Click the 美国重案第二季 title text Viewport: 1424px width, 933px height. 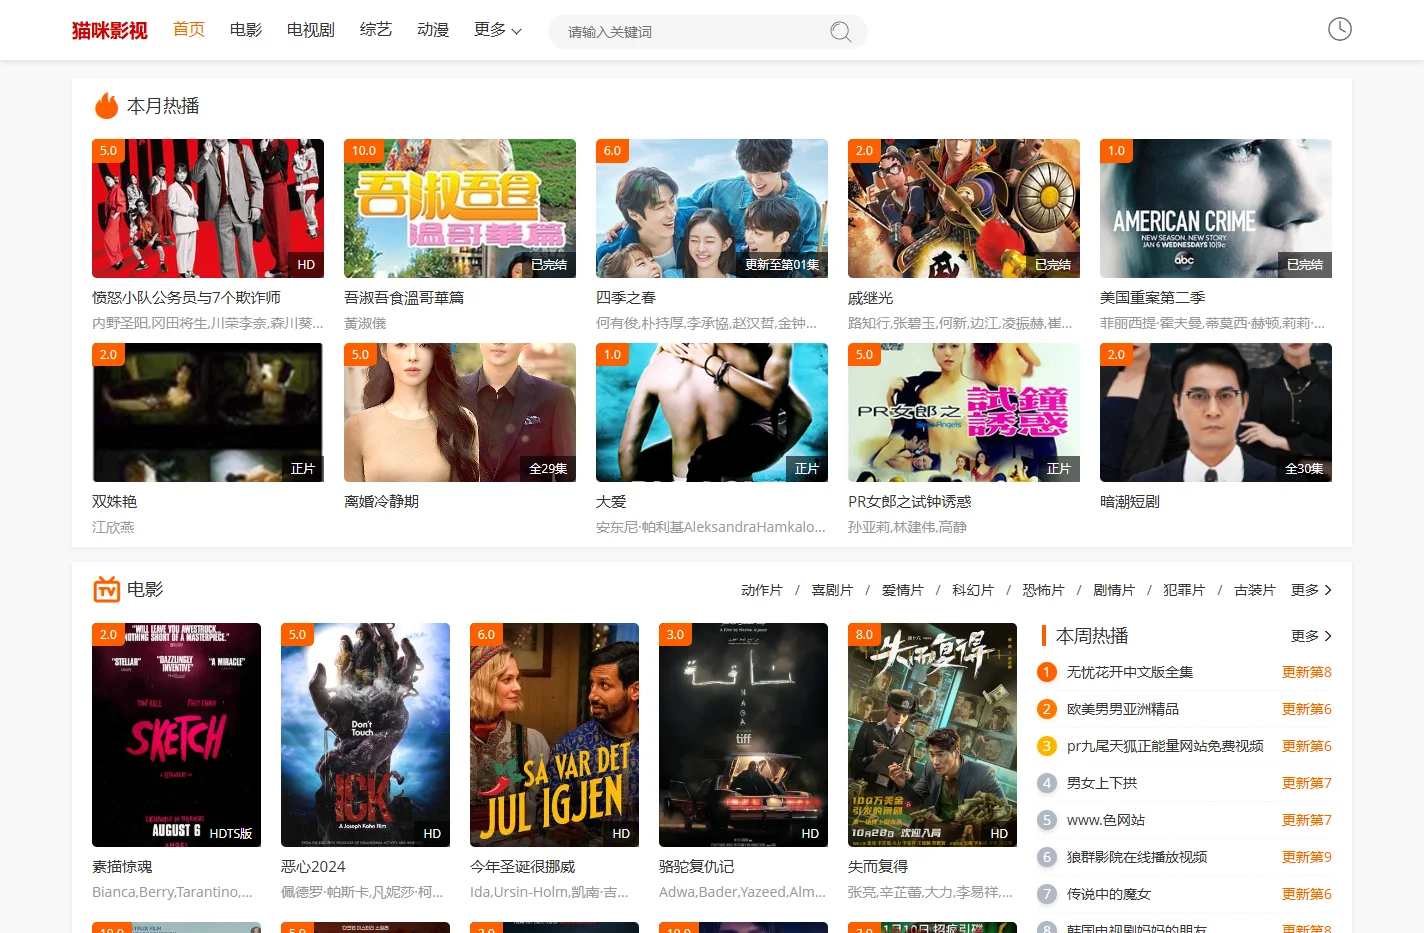(x=1152, y=298)
